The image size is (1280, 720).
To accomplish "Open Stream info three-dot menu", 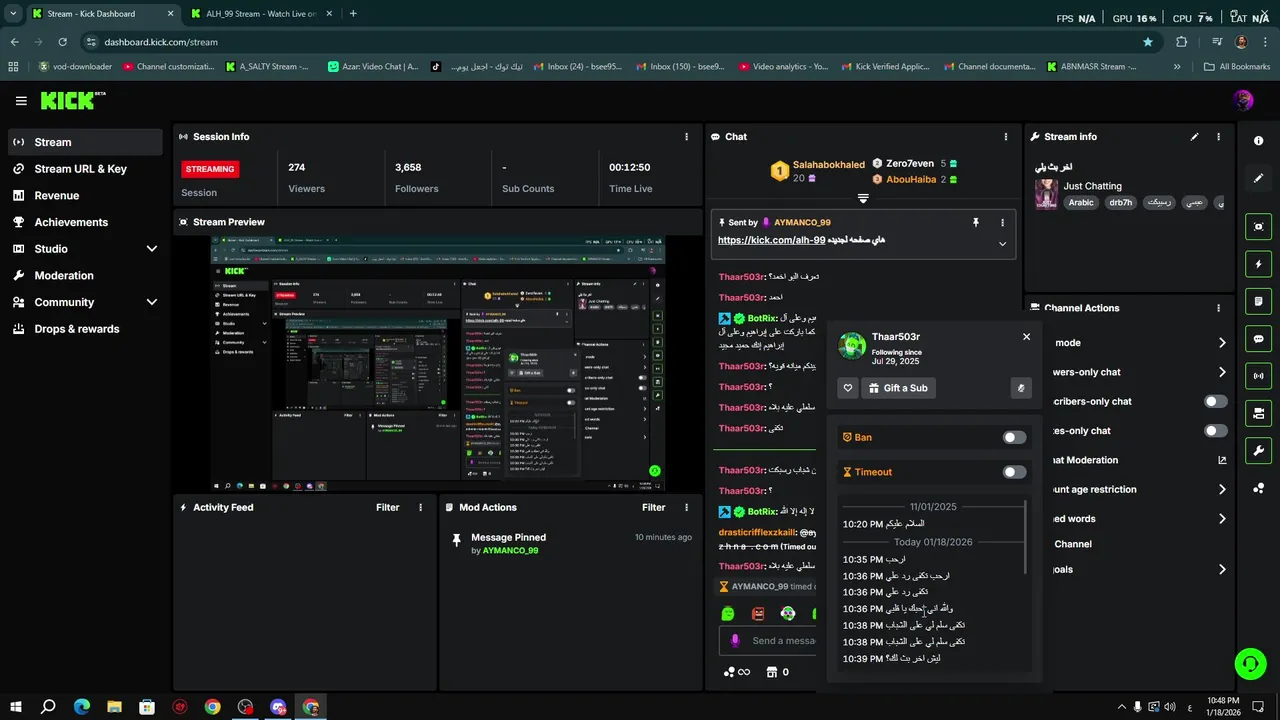I will (x=1218, y=137).
